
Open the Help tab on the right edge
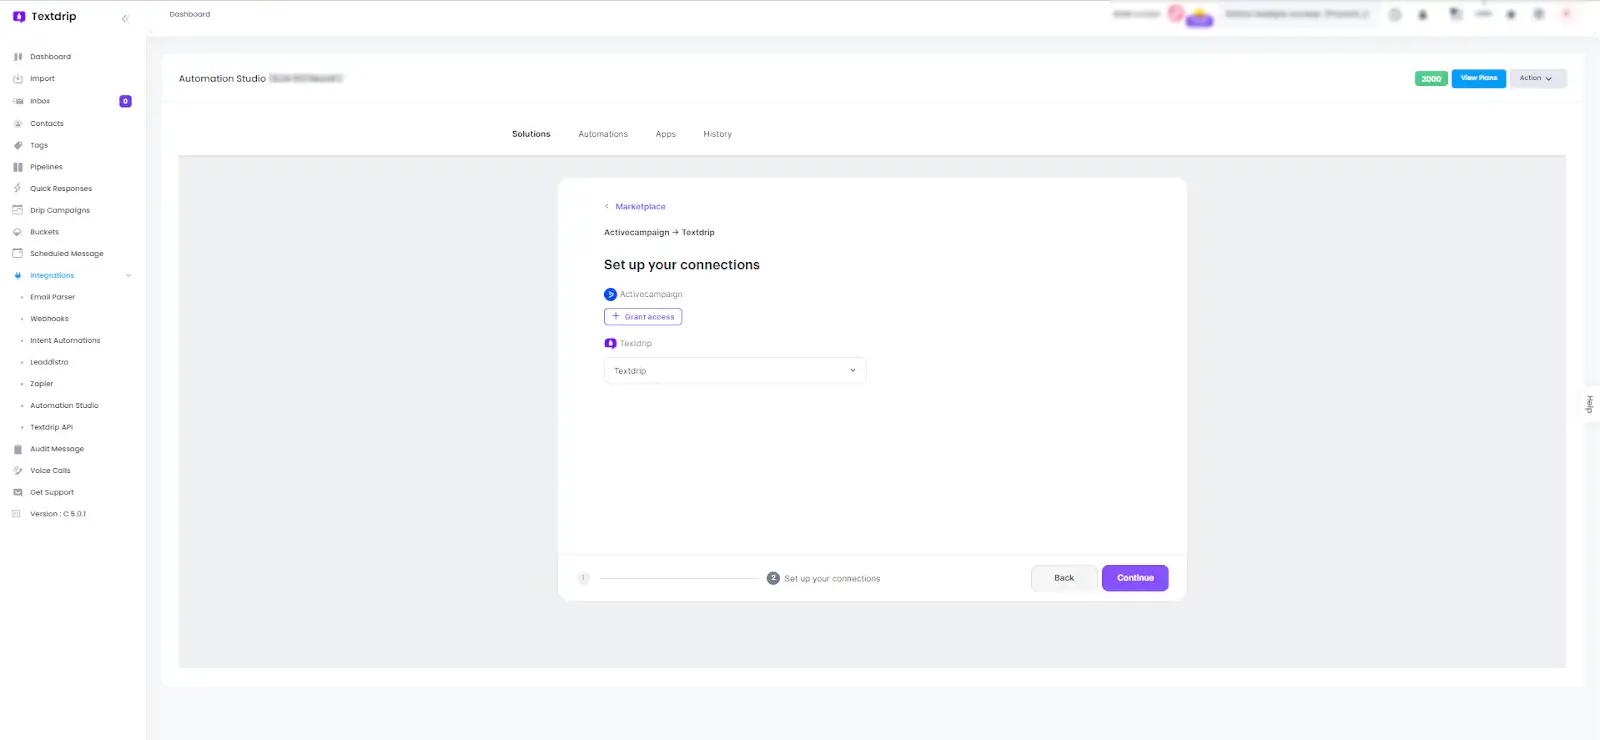1590,404
